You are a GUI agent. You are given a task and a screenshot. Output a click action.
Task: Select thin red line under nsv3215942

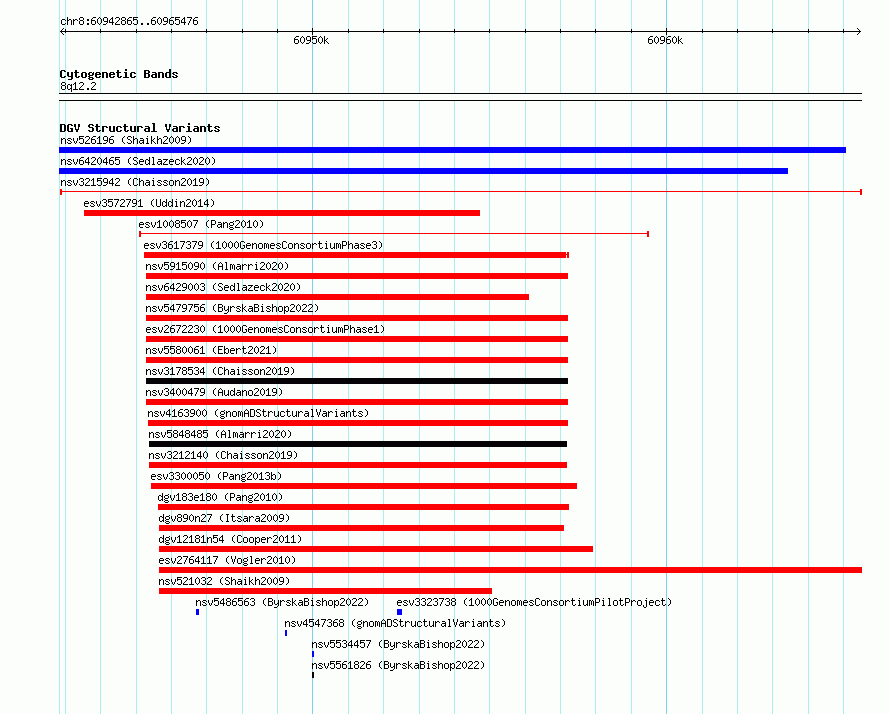[461, 192]
